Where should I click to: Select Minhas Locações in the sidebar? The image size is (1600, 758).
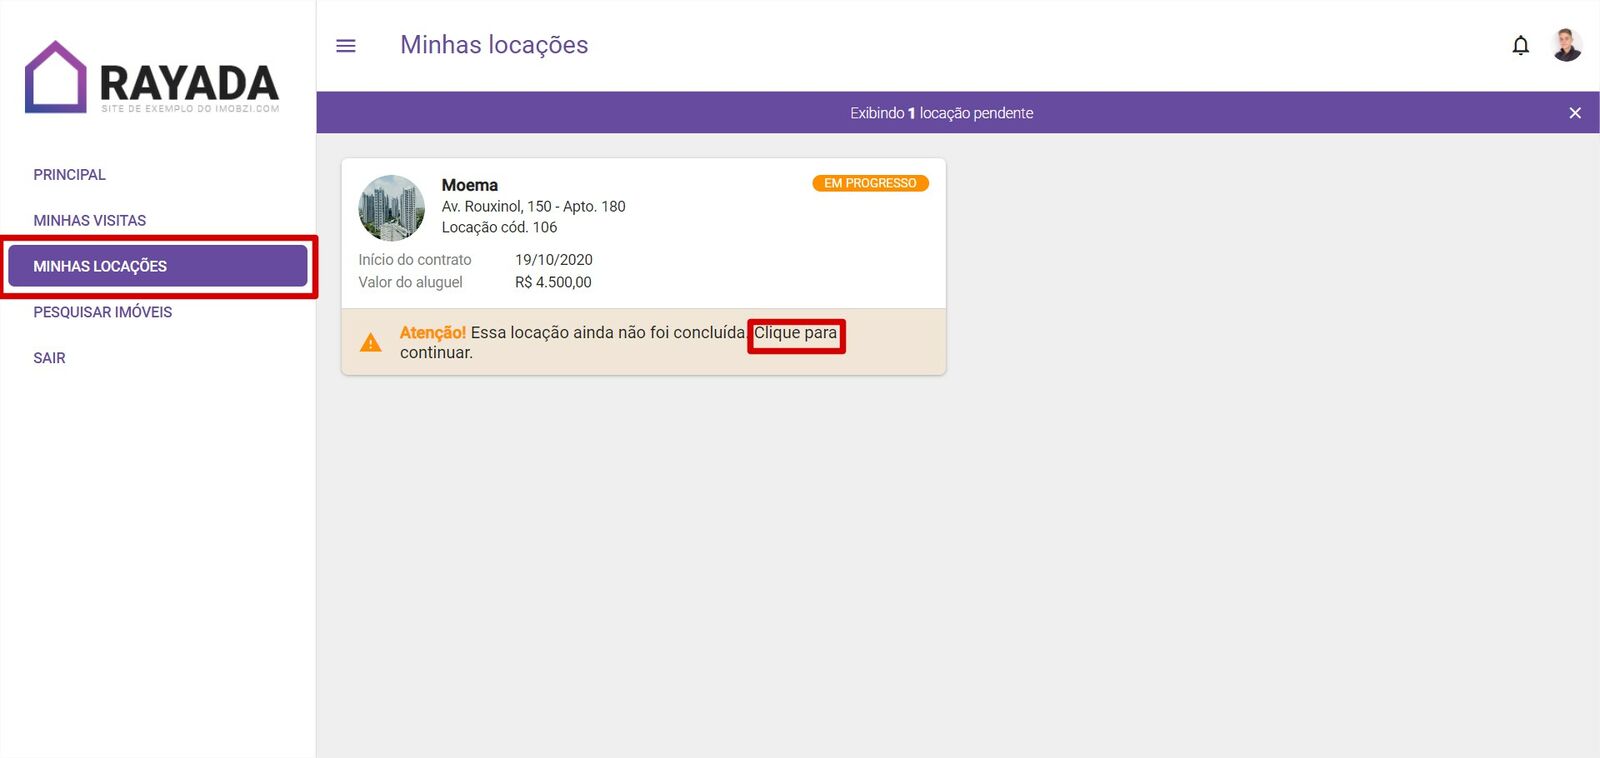157,266
